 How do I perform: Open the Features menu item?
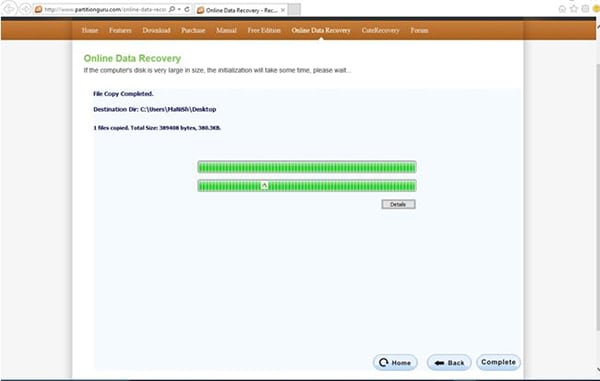click(120, 30)
